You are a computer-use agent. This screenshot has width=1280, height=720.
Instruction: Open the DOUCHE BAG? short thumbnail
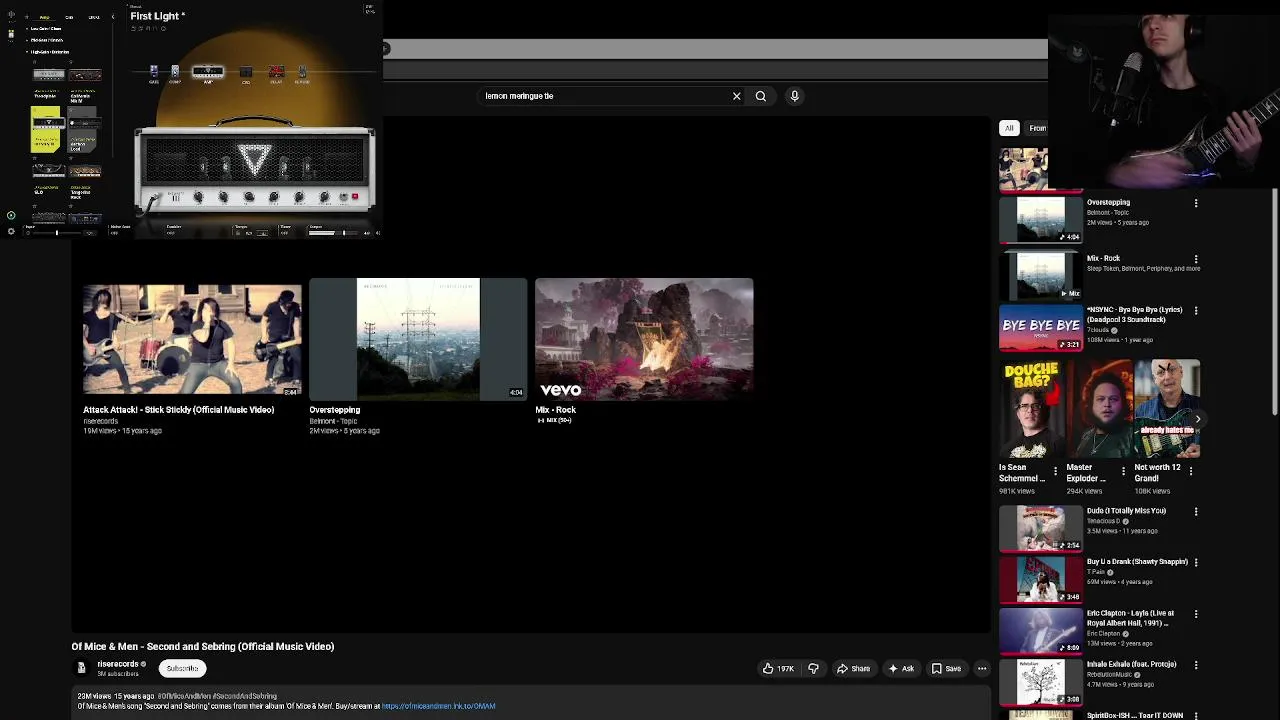tap(1031, 410)
